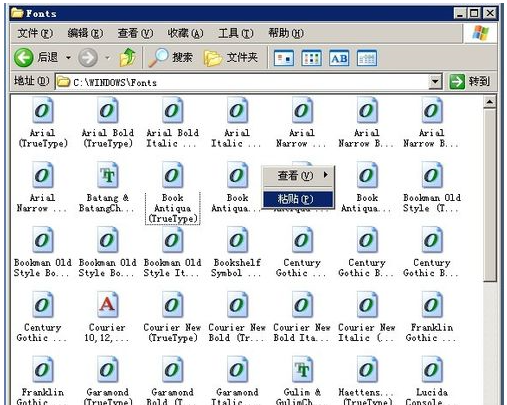Select Bookman Old Style (T... font
Screen dimensions: 507x405
pos(432,187)
